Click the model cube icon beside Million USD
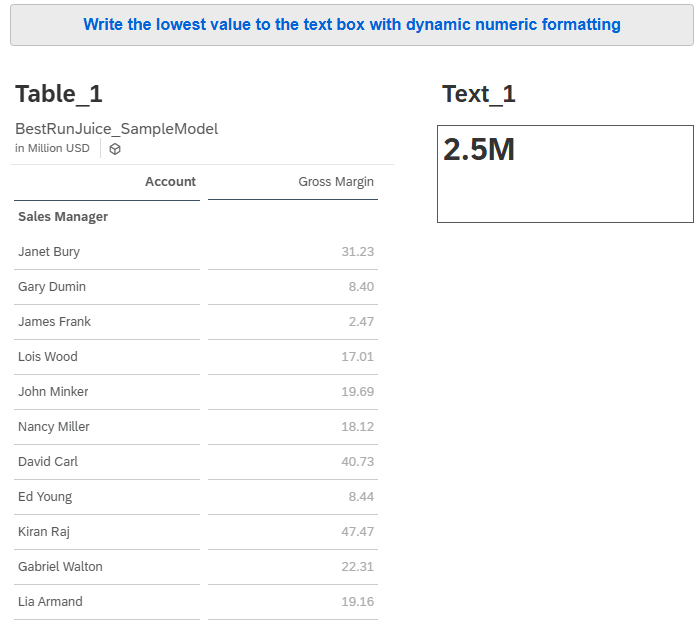 (116, 149)
